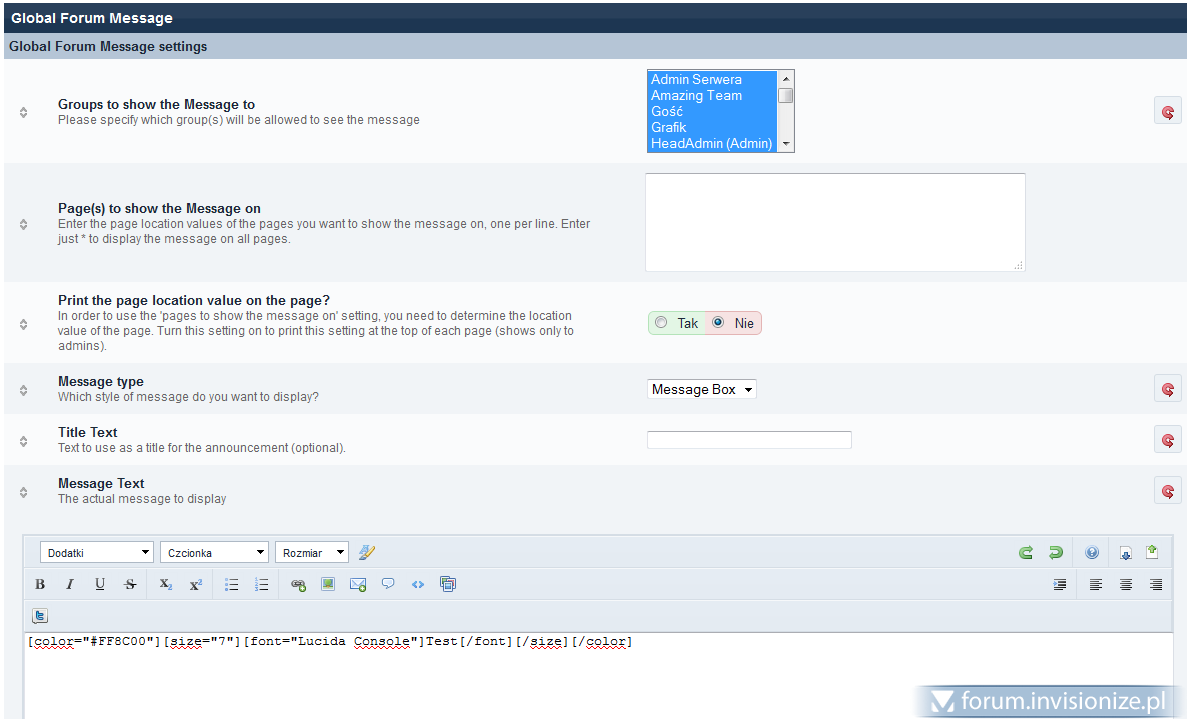Click the Title Text input field

pyautogui.click(x=749, y=440)
